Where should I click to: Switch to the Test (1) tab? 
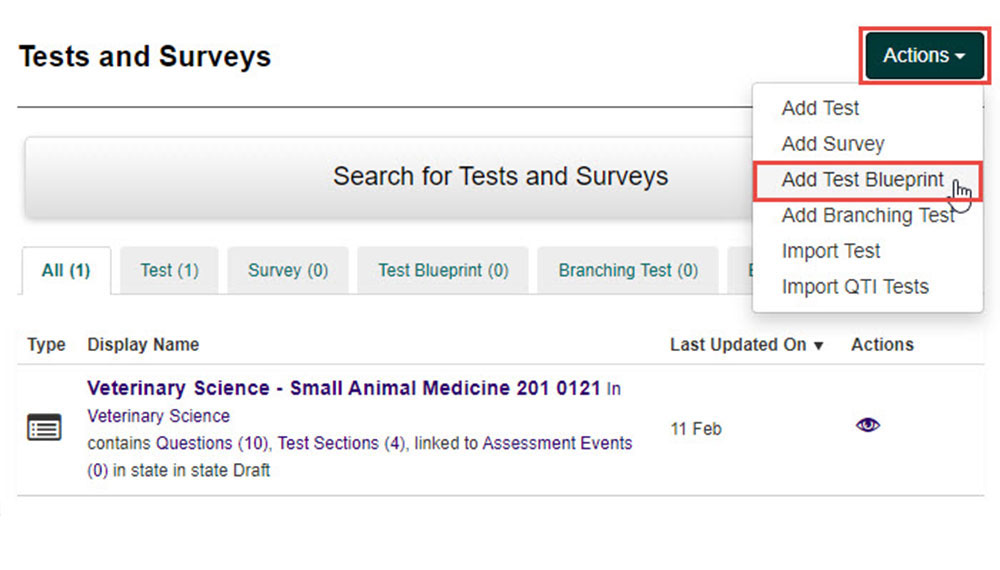[170, 270]
